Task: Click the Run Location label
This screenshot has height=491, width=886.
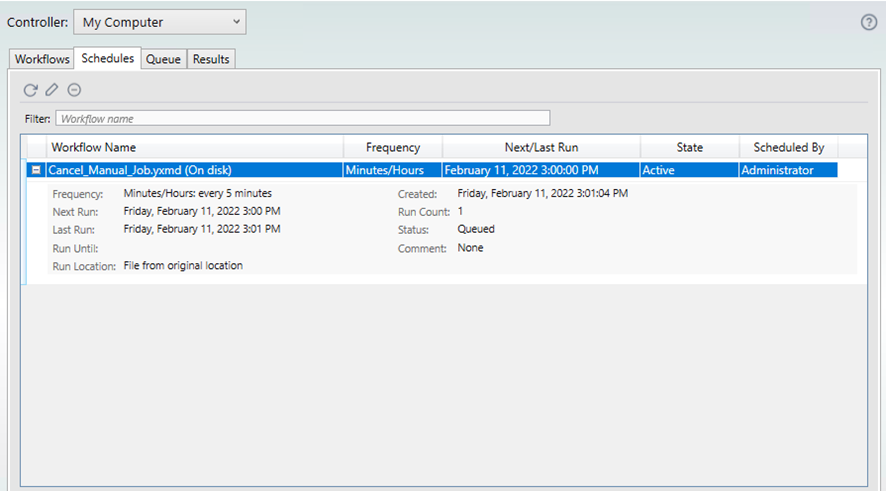Action: (x=84, y=266)
